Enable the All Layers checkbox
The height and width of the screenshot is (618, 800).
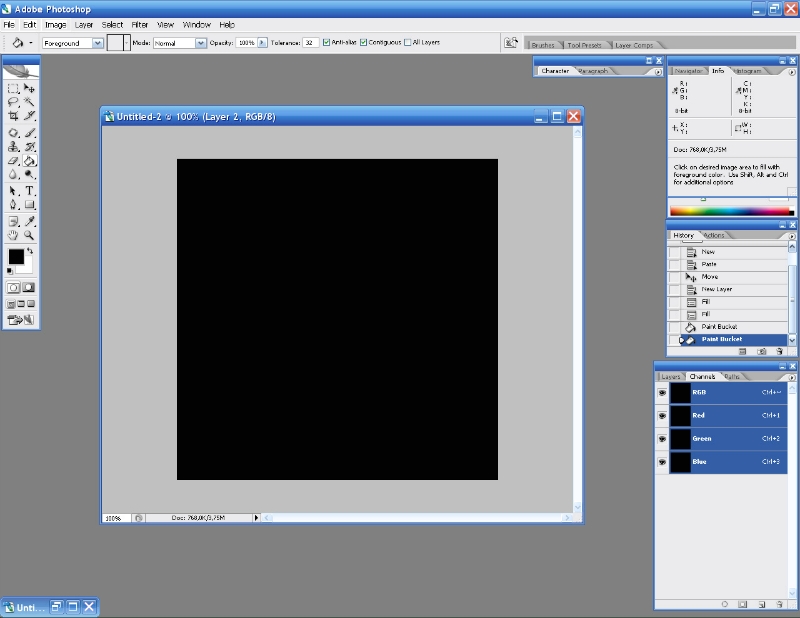click(407, 43)
